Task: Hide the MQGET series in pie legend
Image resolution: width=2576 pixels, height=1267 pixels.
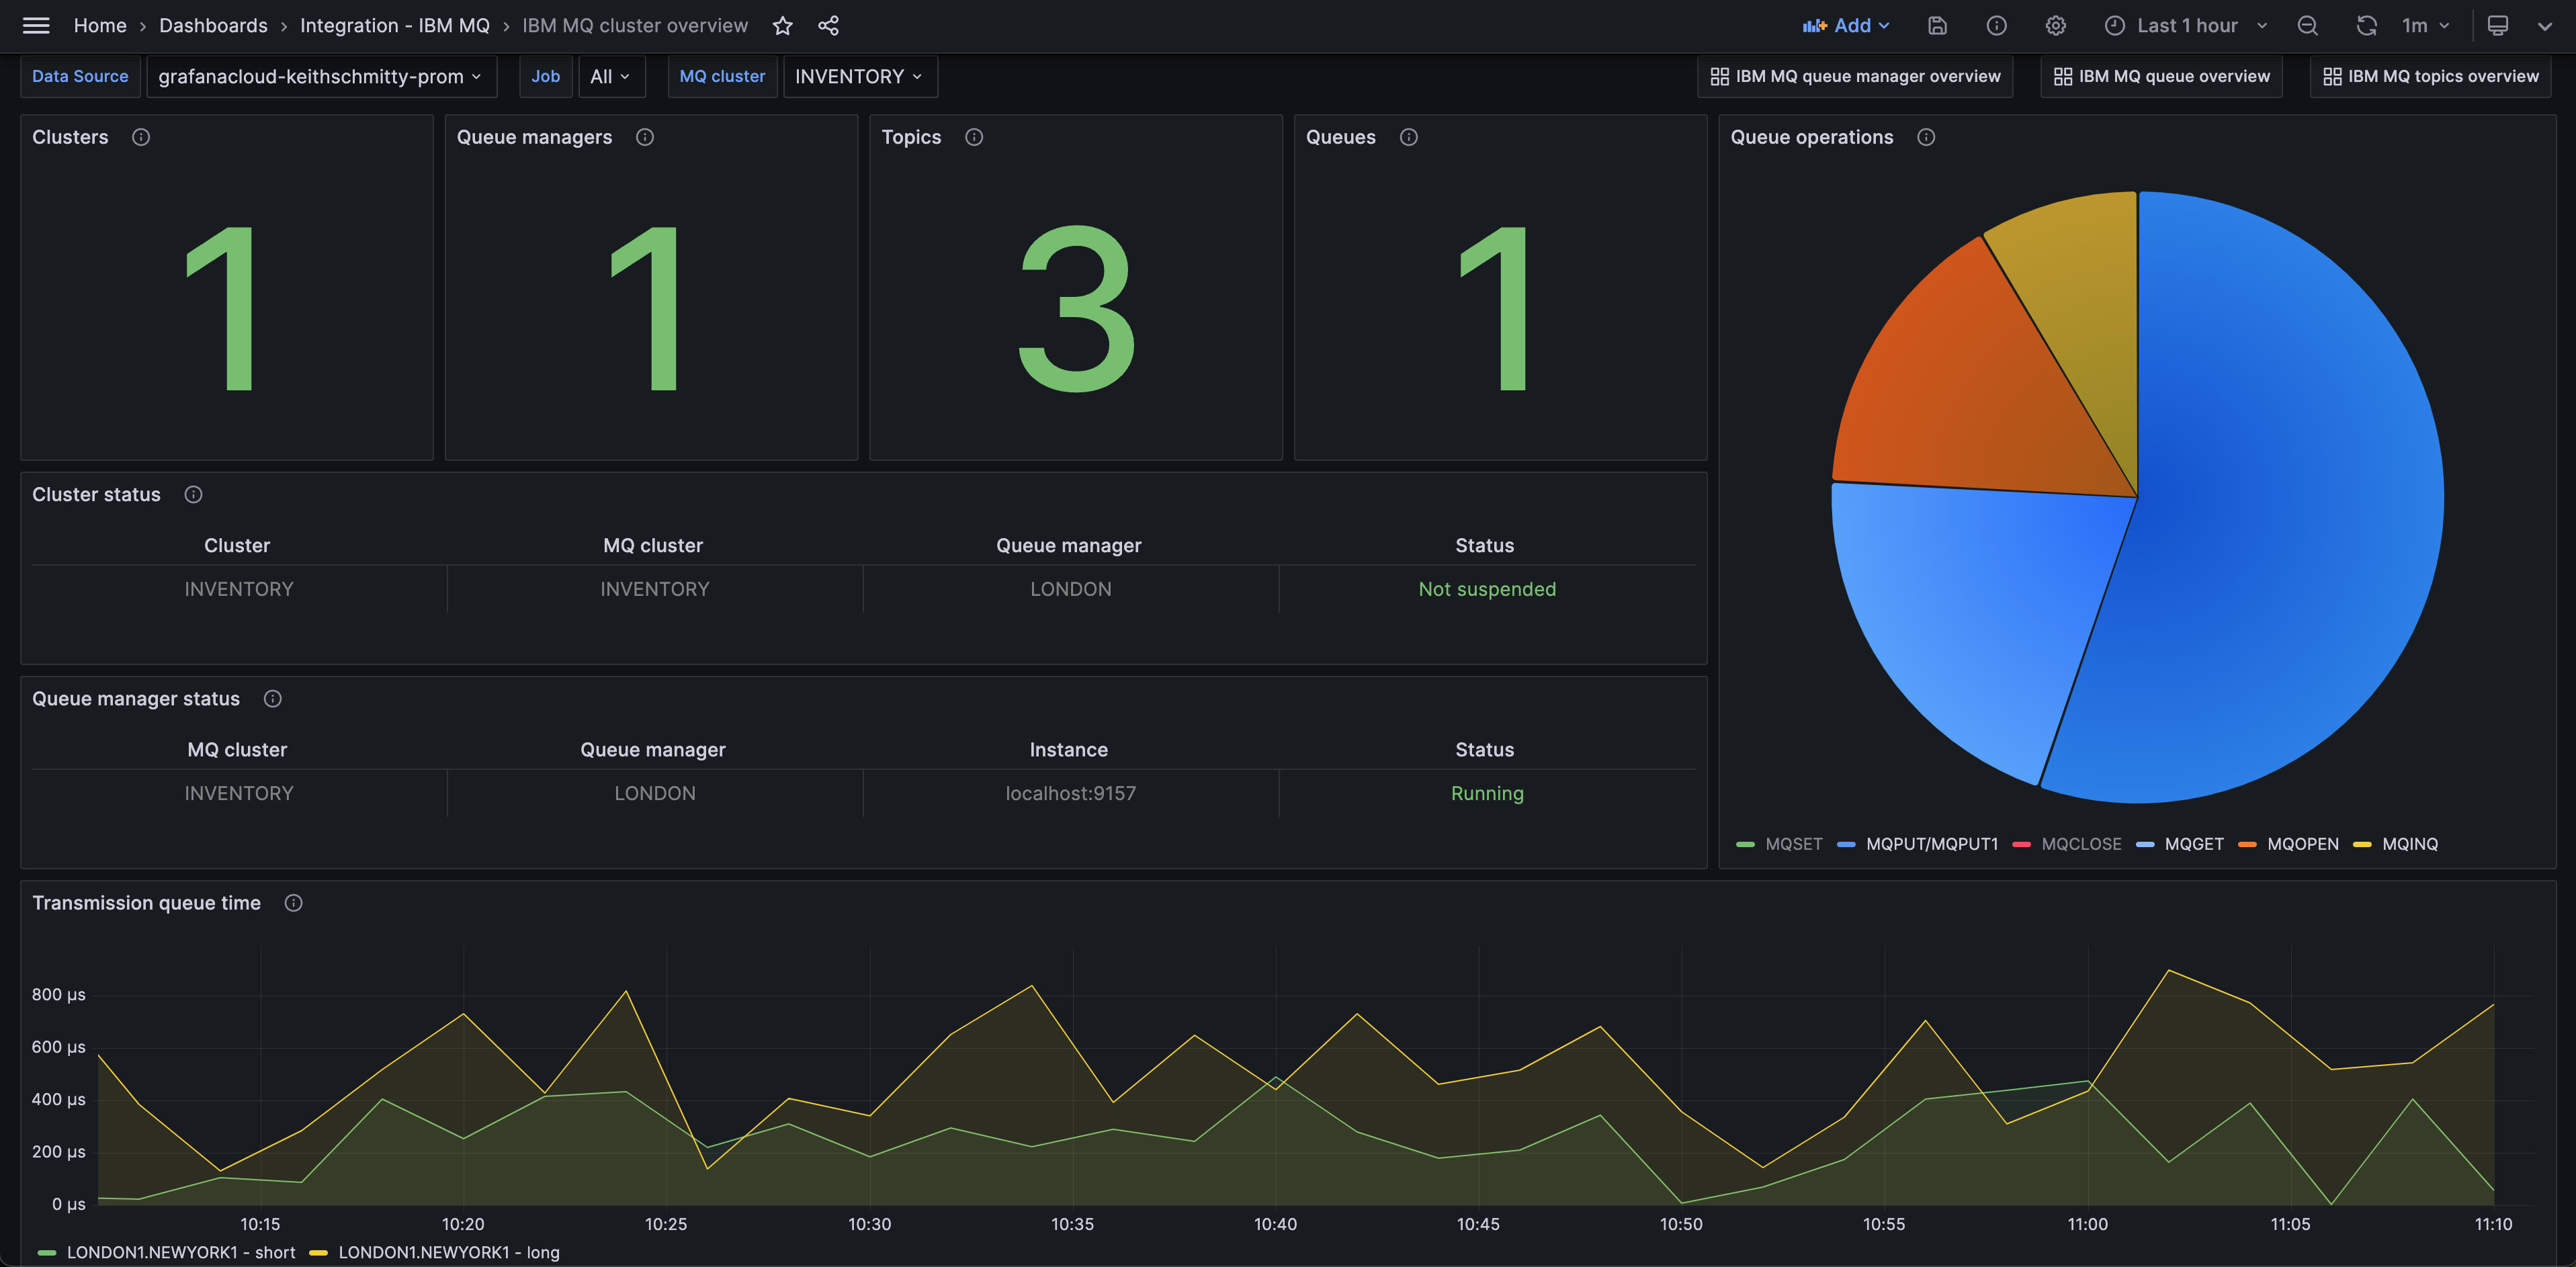Action: [x=2194, y=844]
